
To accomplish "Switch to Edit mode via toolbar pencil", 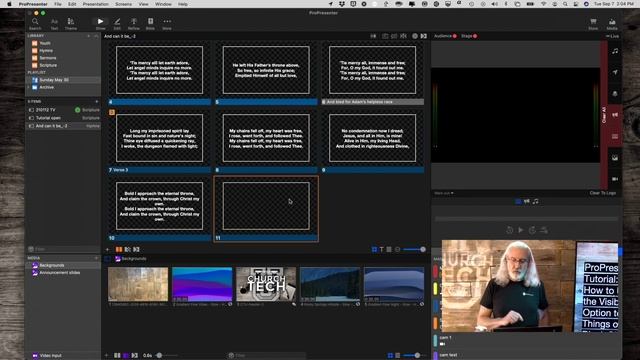I will point(117,24).
